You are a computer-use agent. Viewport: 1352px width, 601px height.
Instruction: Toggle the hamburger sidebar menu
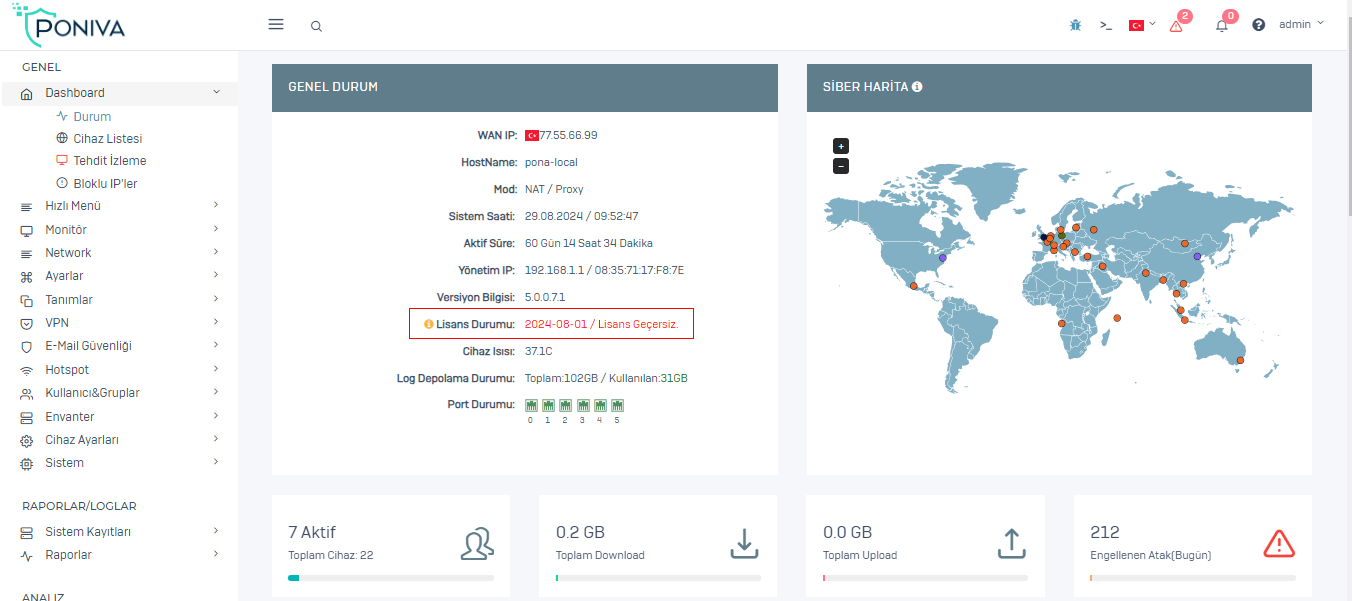276,25
